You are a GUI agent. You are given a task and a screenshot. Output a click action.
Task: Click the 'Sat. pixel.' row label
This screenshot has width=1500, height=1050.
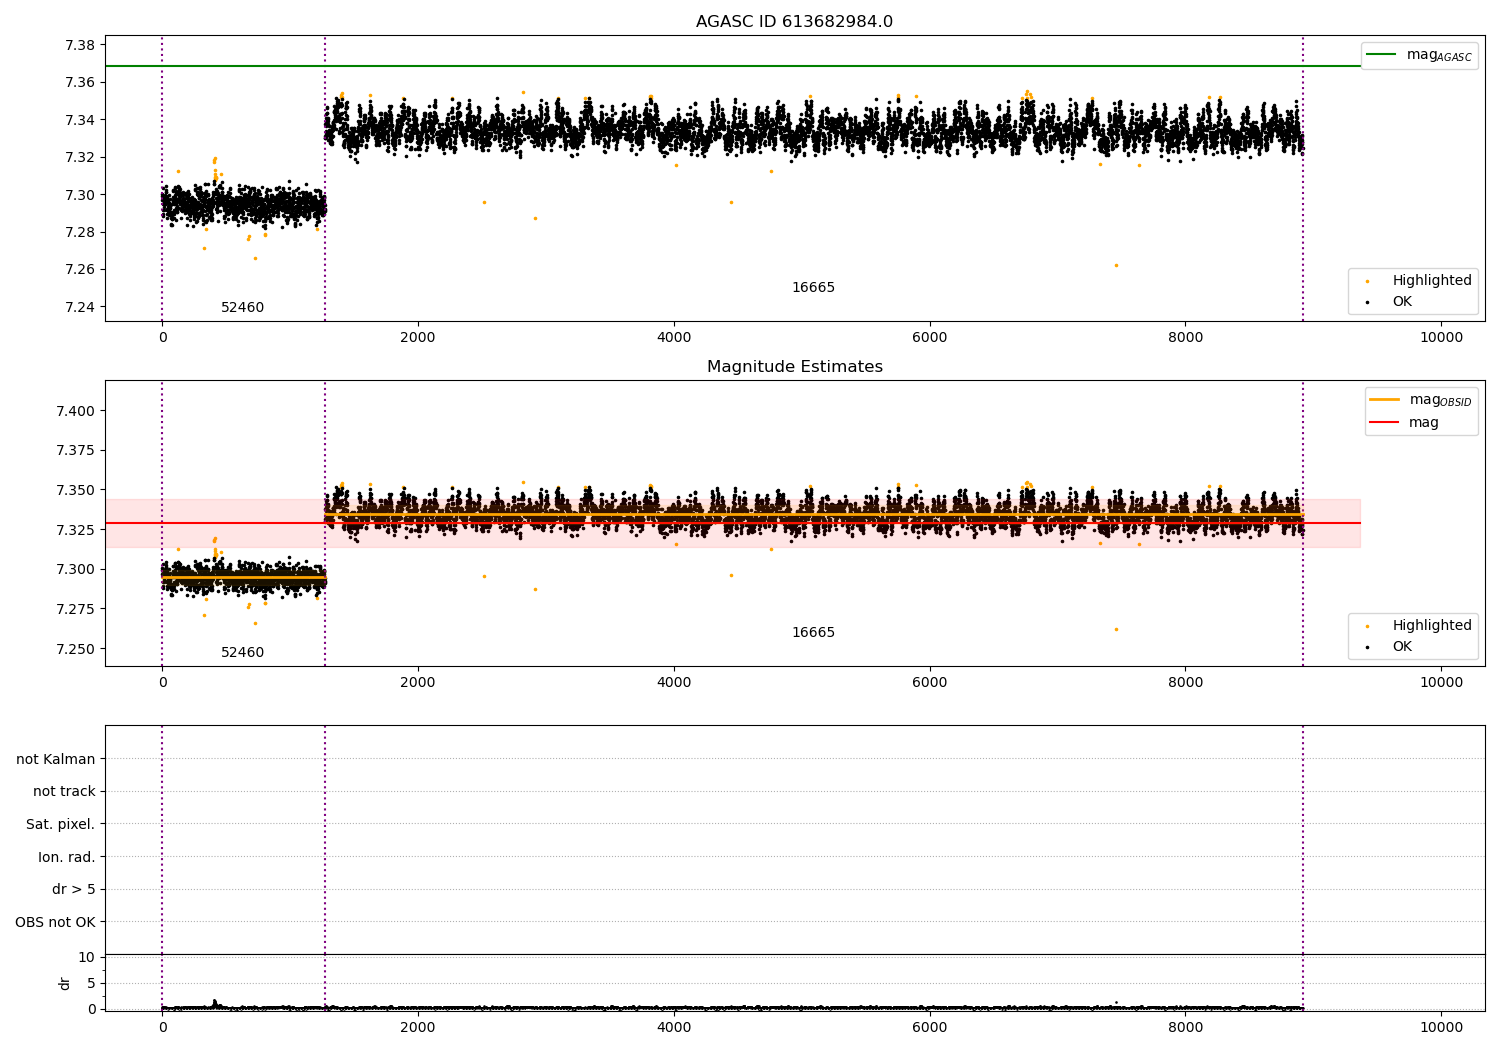(61, 824)
